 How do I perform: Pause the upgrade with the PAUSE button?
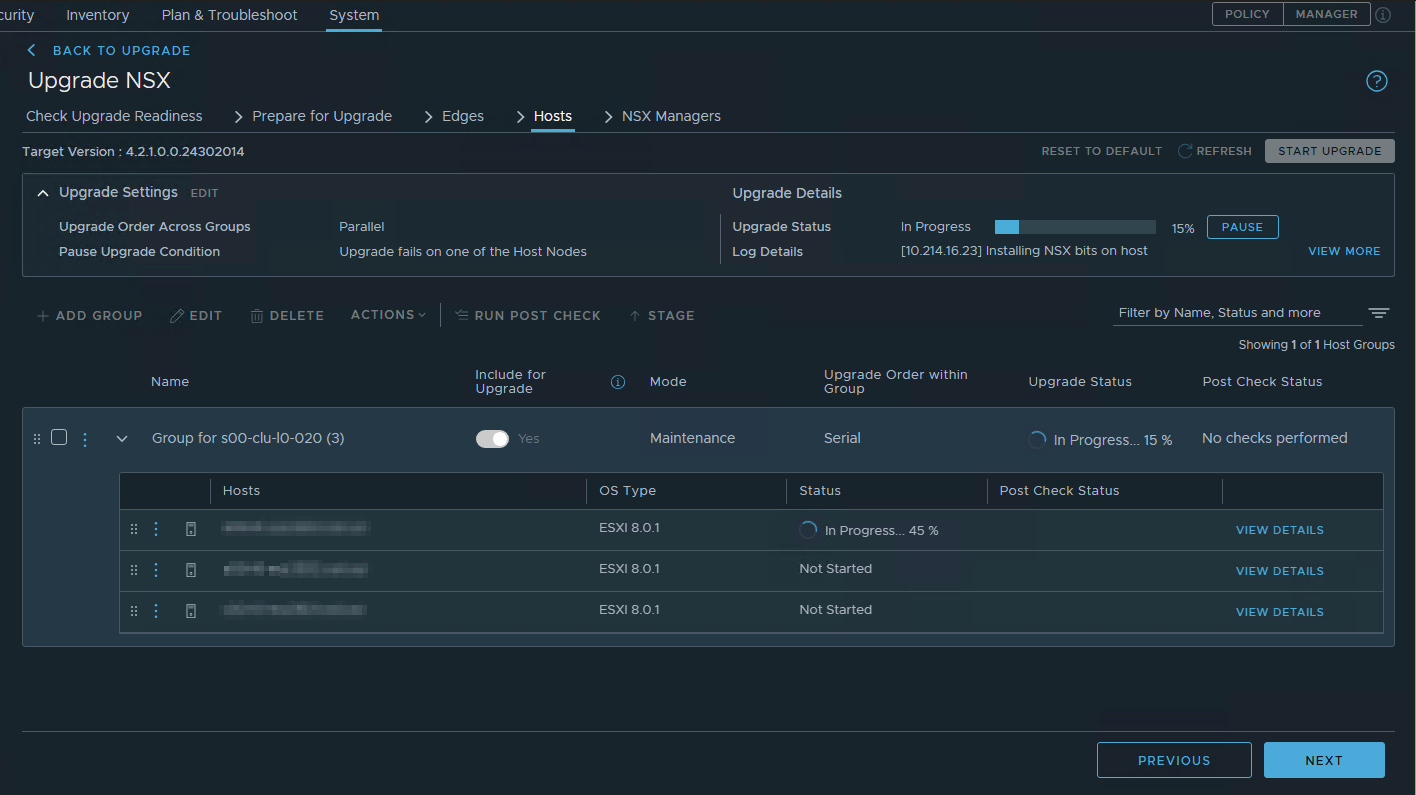[x=1243, y=227]
